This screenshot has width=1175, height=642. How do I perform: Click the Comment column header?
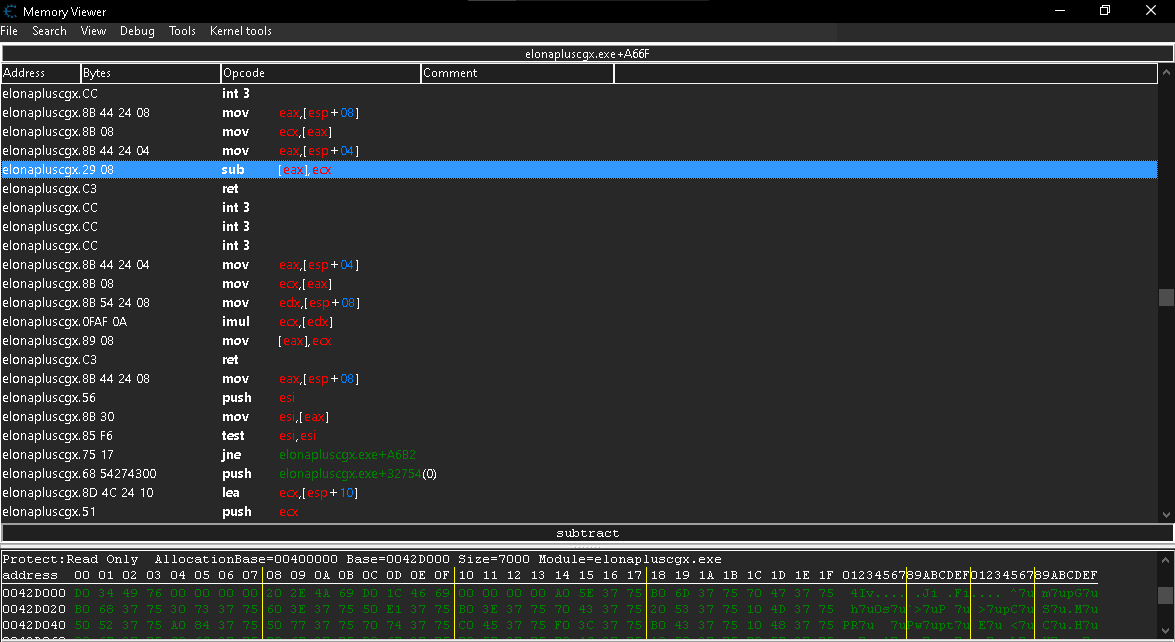516,73
